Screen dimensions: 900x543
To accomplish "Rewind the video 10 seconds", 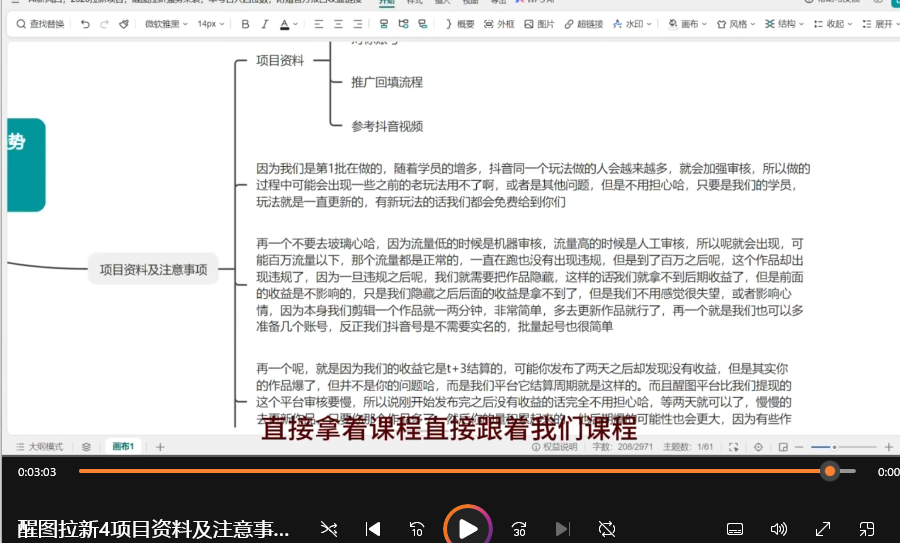I will click(x=417, y=529).
